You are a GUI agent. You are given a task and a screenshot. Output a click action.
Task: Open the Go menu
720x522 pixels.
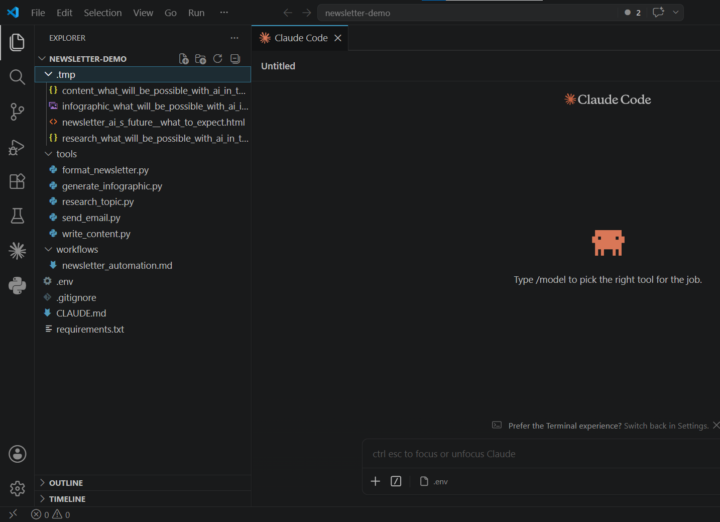pyautogui.click(x=170, y=13)
